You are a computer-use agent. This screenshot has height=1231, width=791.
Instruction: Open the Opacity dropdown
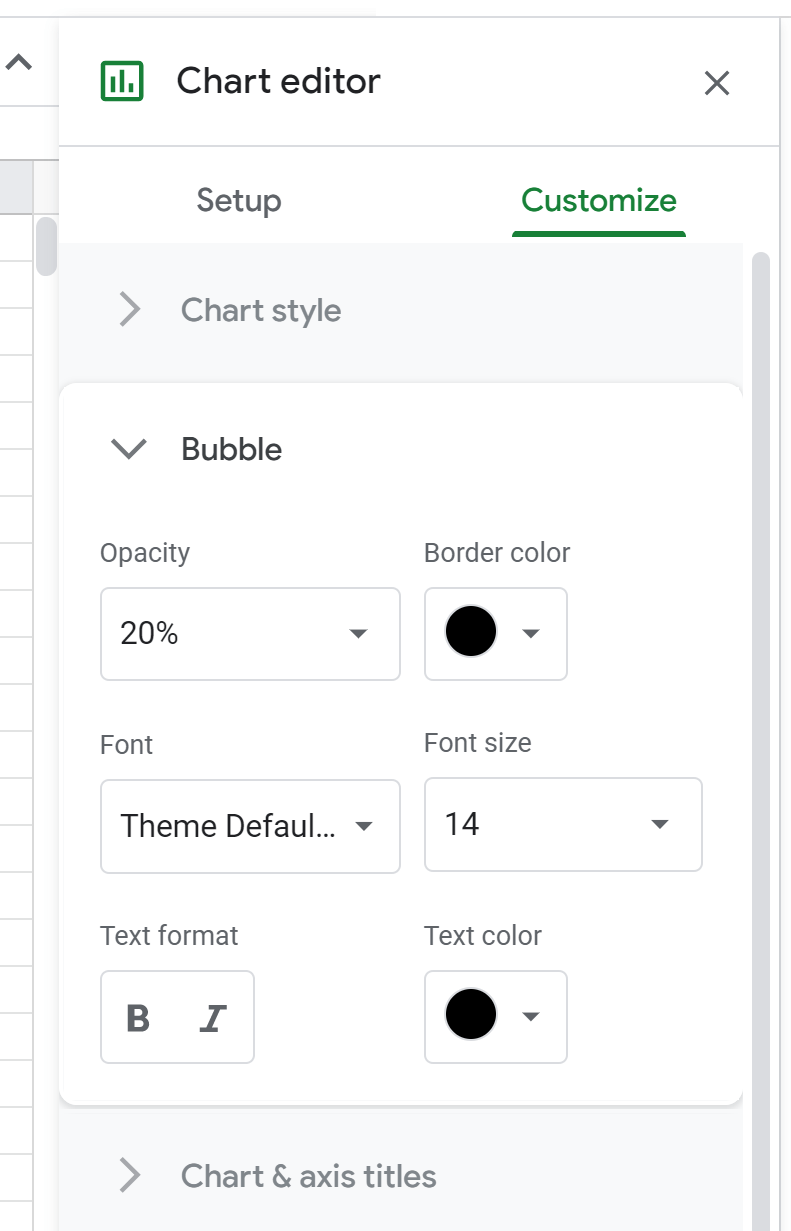(x=357, y=634)
